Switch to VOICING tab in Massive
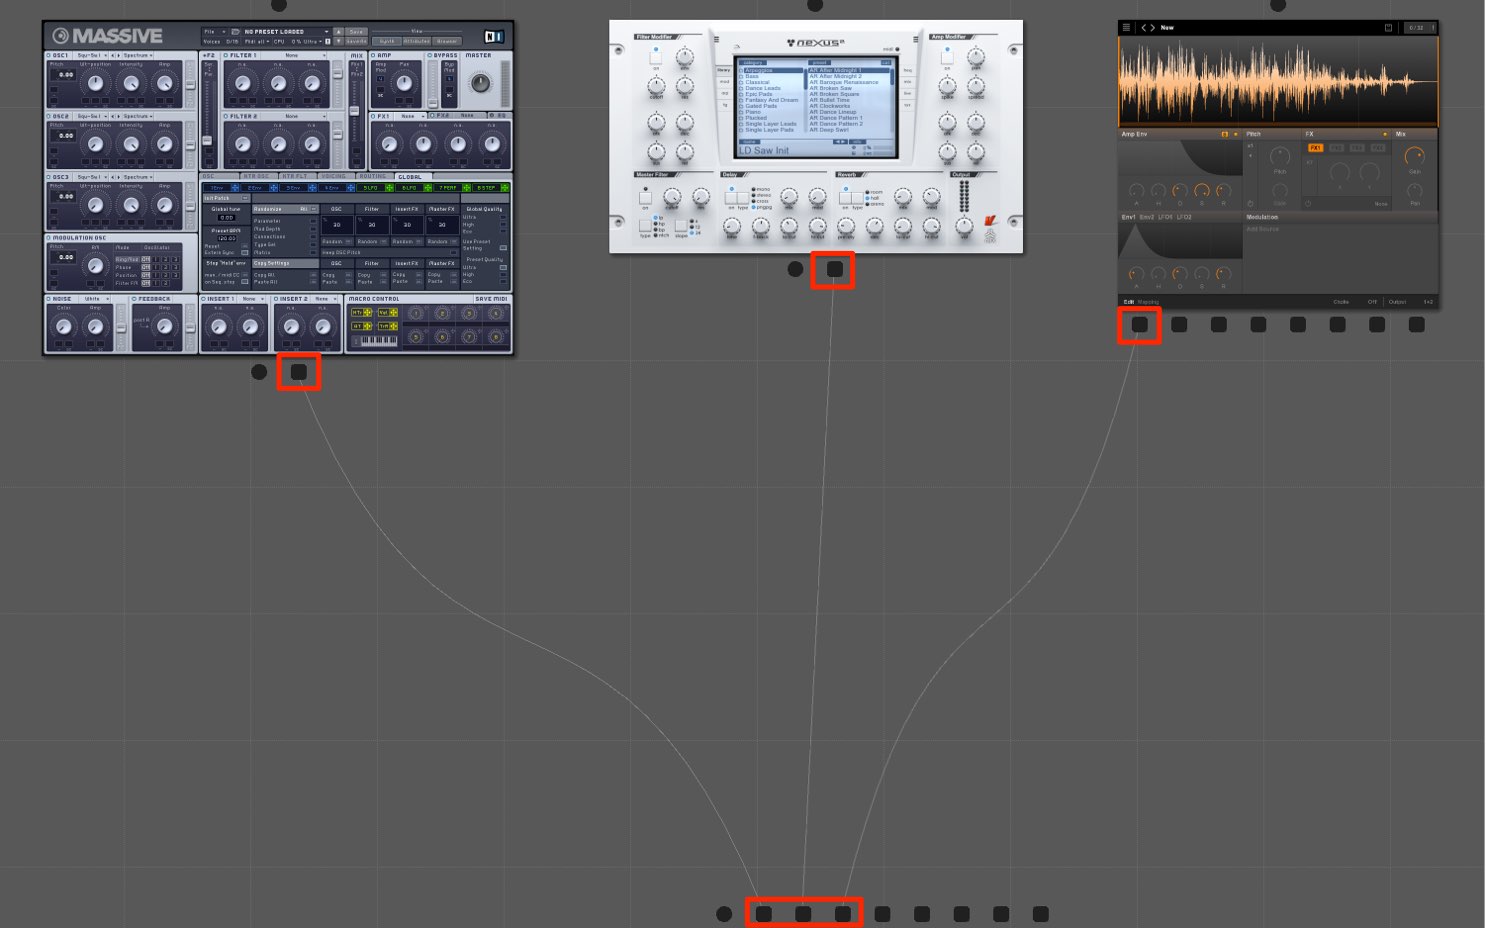1486x928 pixels. click(x=334, y=176)
